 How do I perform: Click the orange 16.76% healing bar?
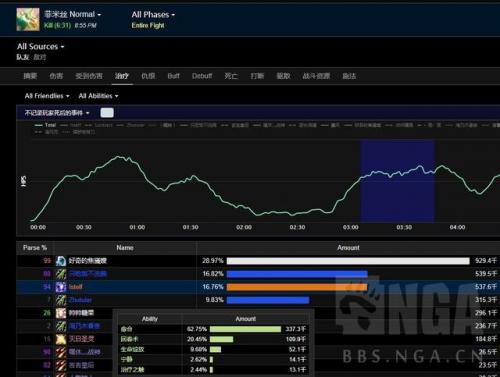297,287
